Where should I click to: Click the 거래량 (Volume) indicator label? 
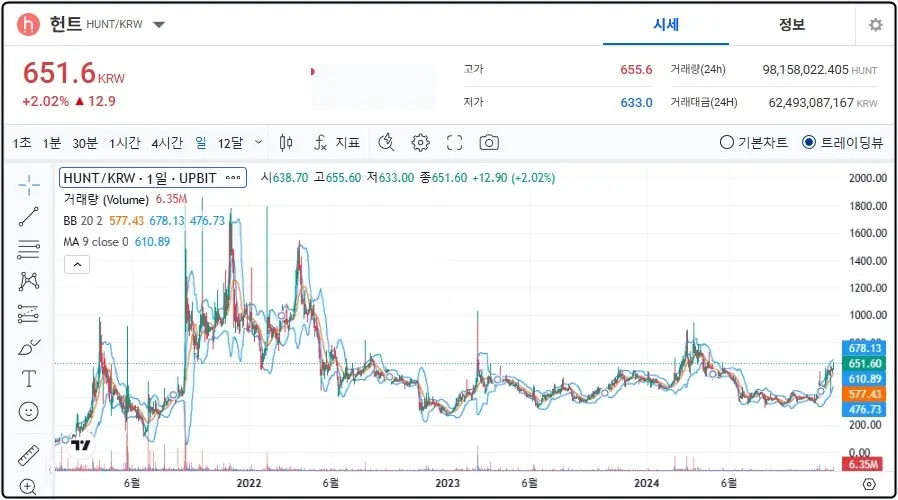coord(106,199)
